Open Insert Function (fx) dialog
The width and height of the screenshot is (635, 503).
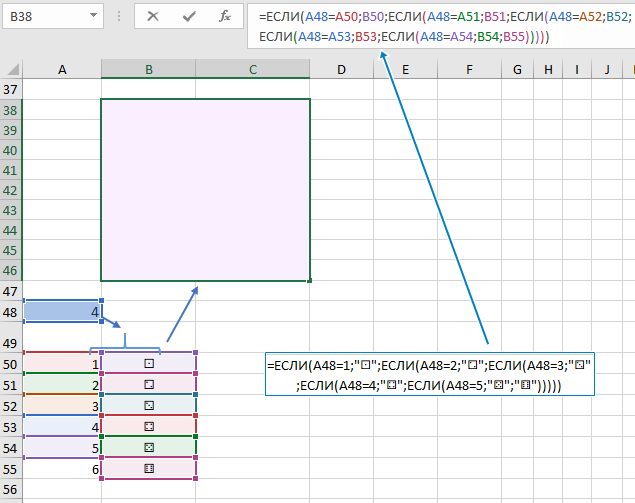click(226, 16)
